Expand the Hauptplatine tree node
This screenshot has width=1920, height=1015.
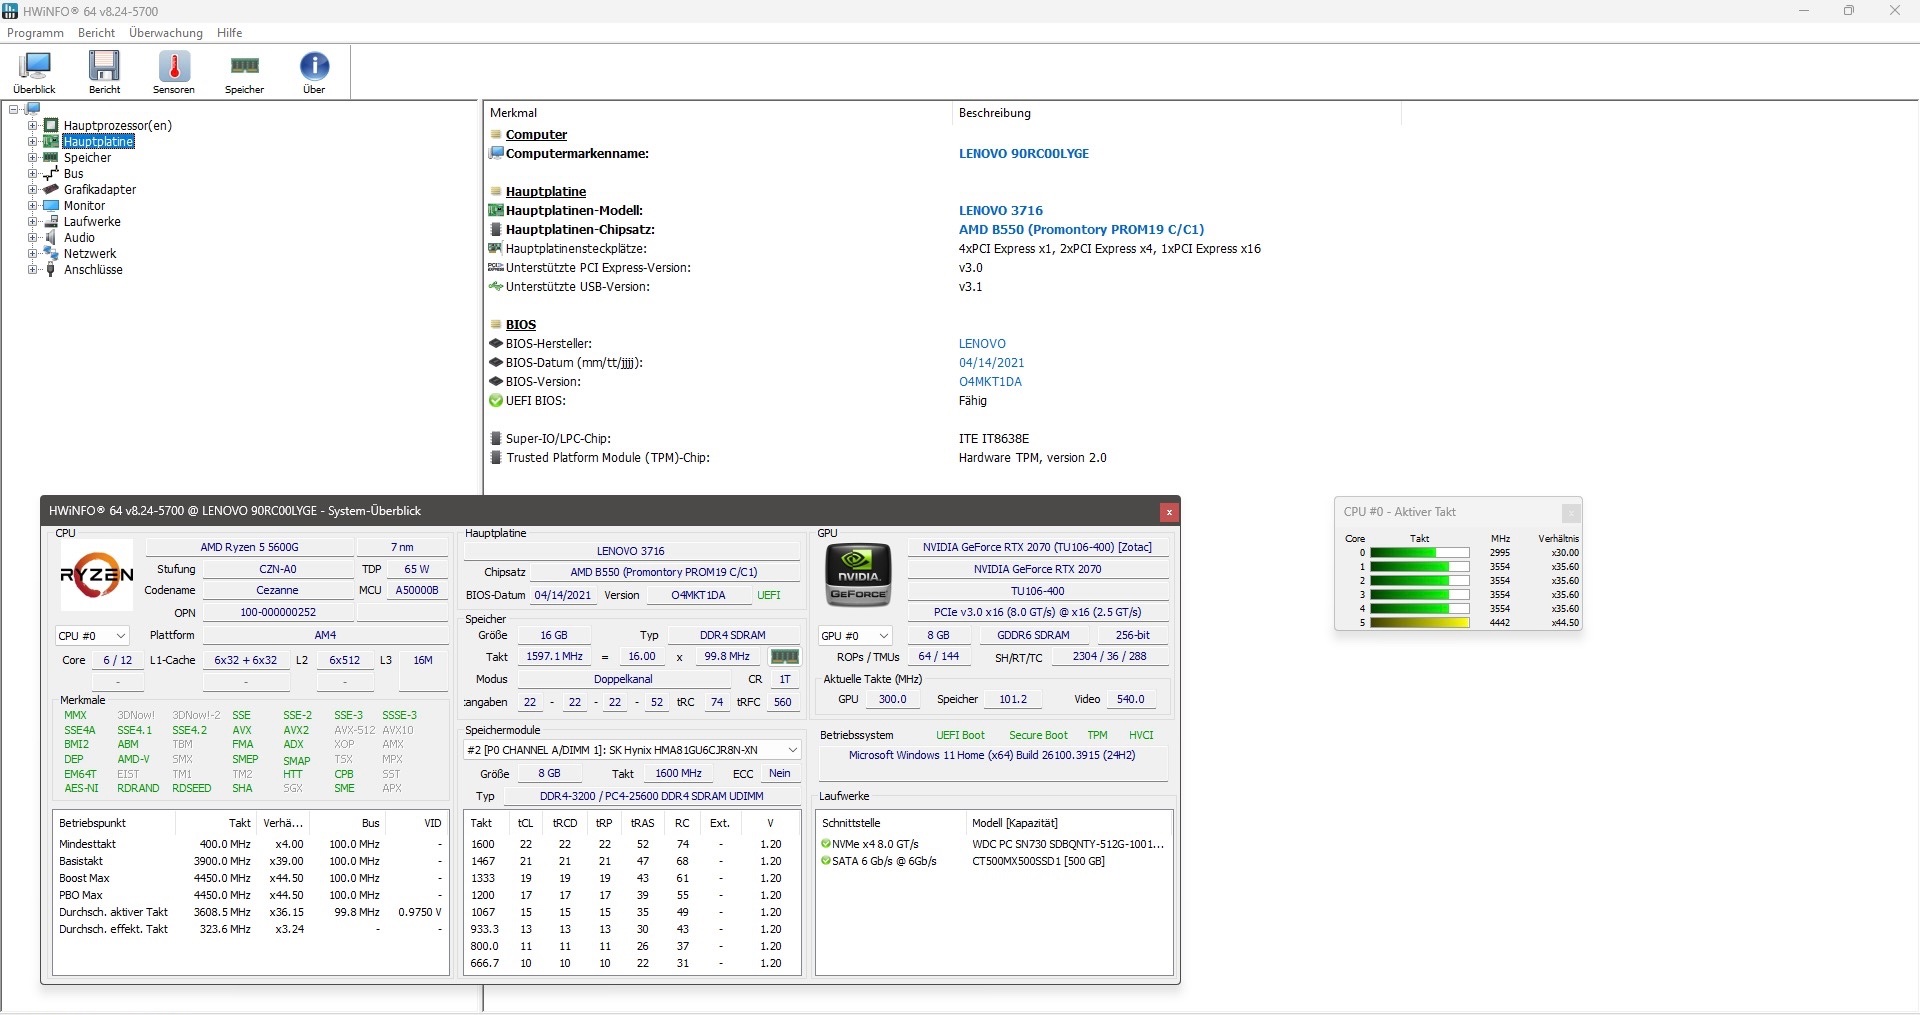coord(32,141)
